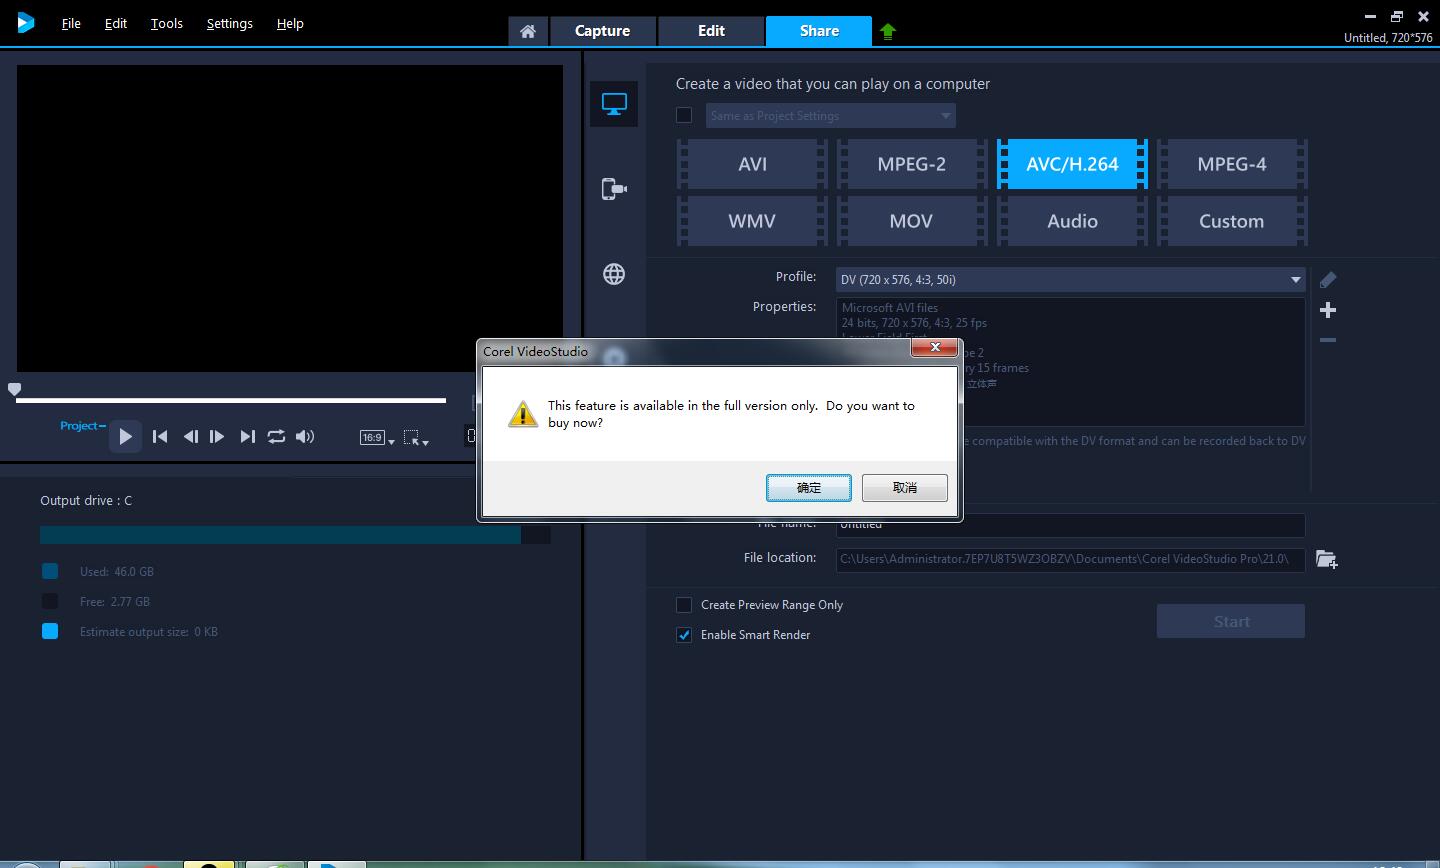
Task: Choose the Custom output format
Action: pyautogui.click(x=1232, y=221)
